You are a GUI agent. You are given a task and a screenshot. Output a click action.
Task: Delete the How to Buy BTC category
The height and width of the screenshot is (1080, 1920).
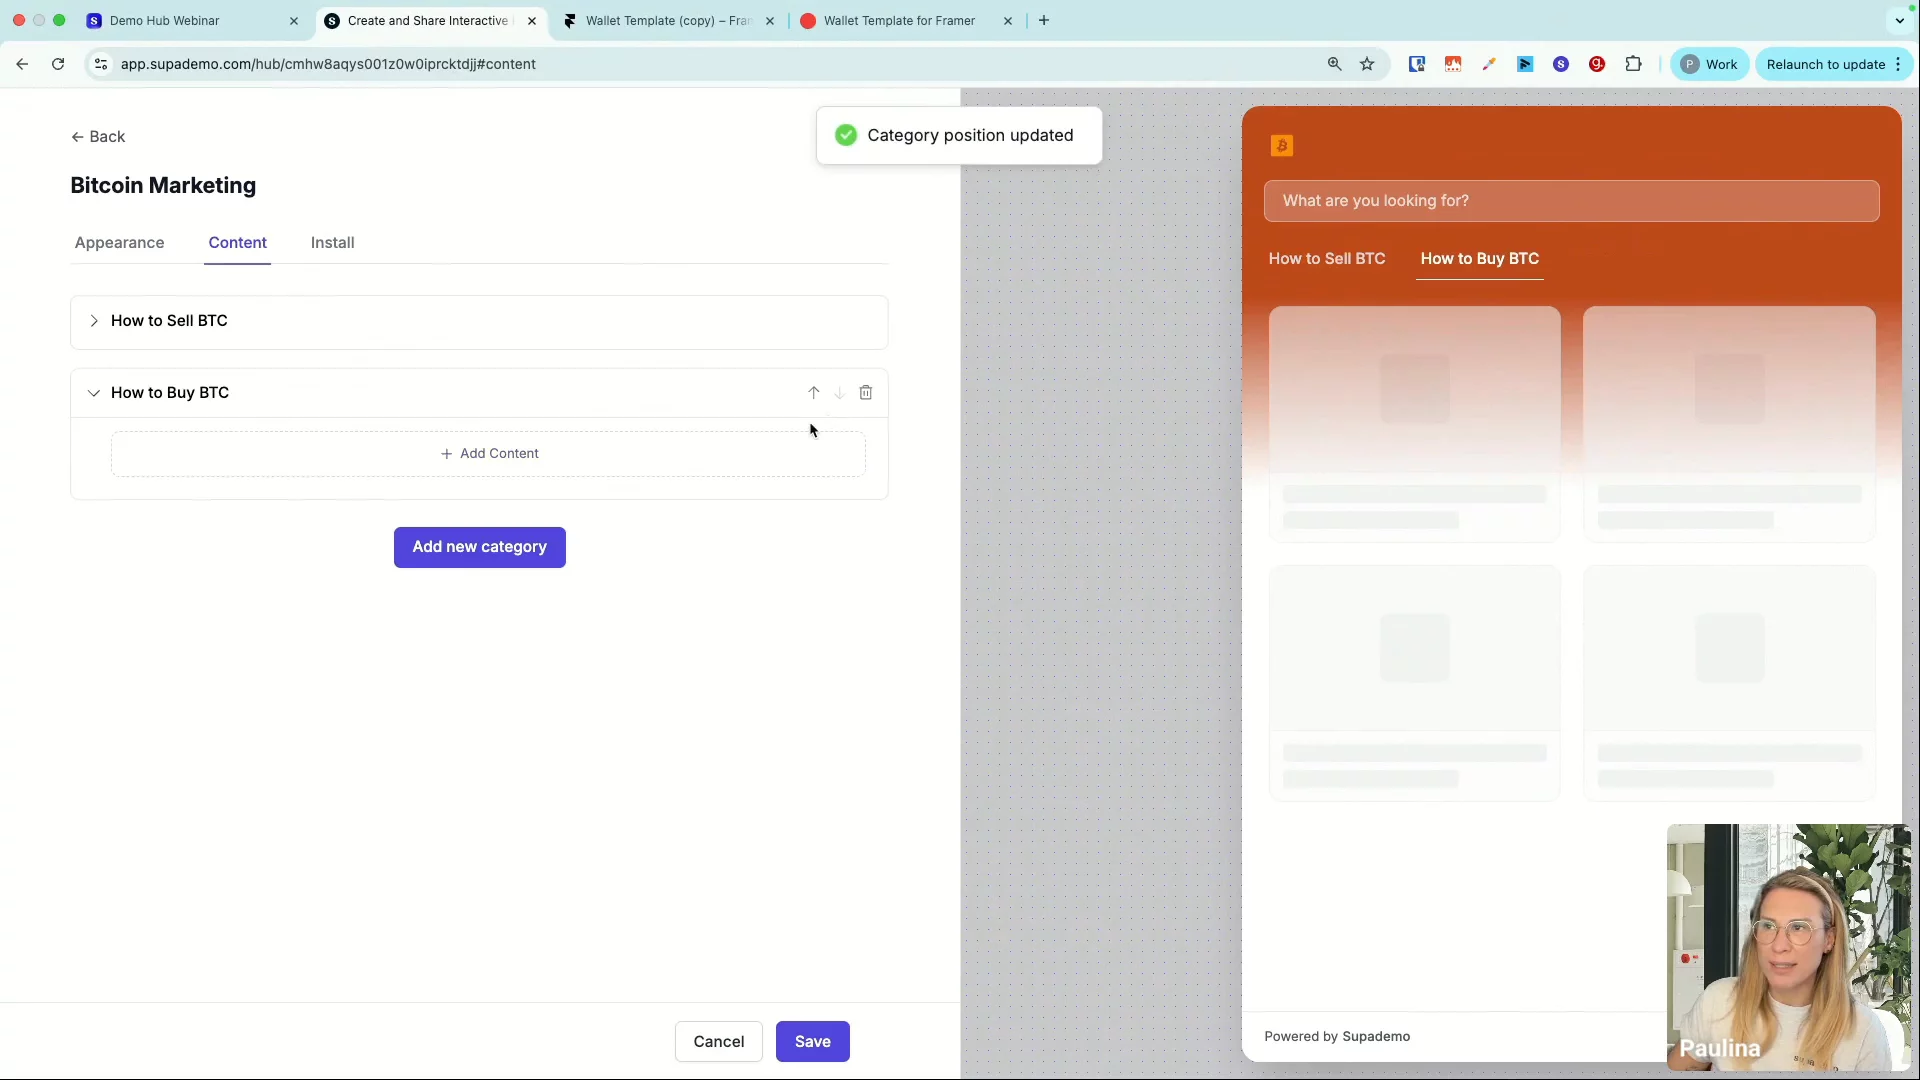866,393
